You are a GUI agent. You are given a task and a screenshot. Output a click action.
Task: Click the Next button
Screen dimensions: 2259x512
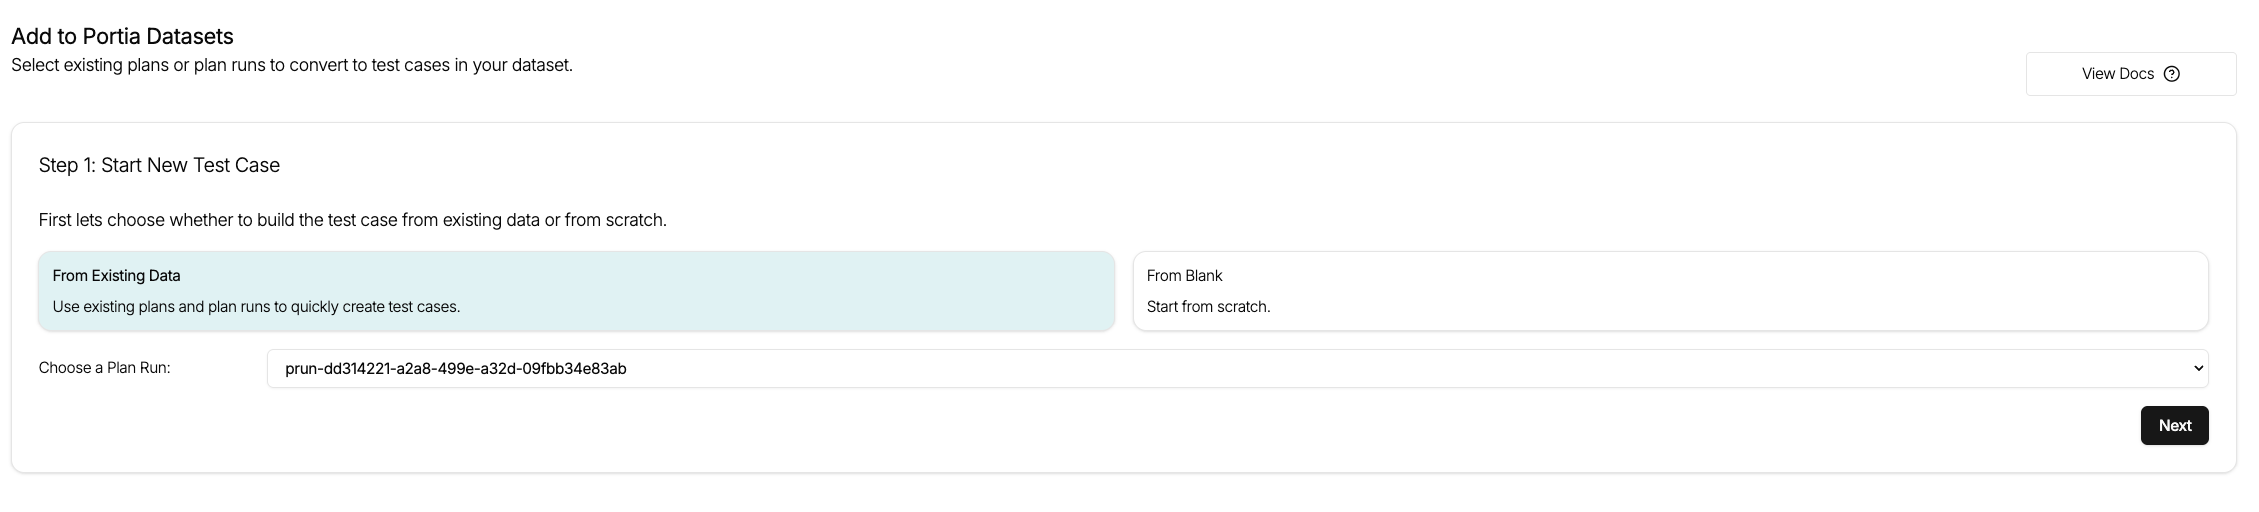[x=2174, y=425]
